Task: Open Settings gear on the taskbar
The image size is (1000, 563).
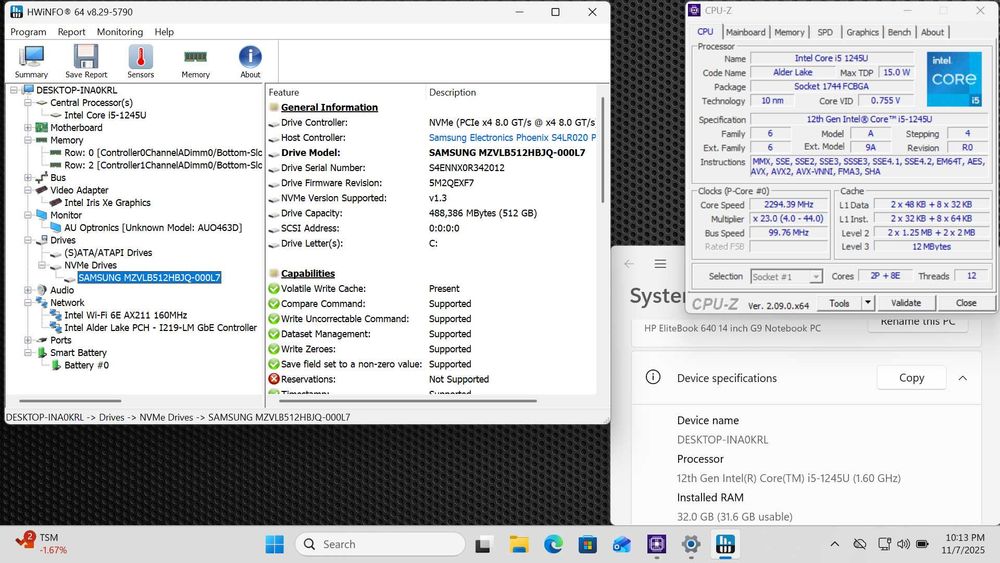Action: click(x=691, y=545)
